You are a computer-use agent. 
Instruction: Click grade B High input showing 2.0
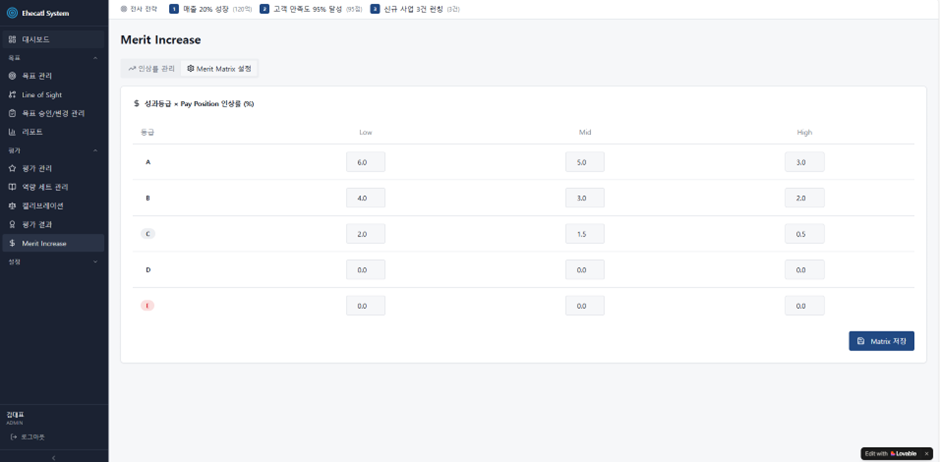pyautogui.click(x=805, y=198)
